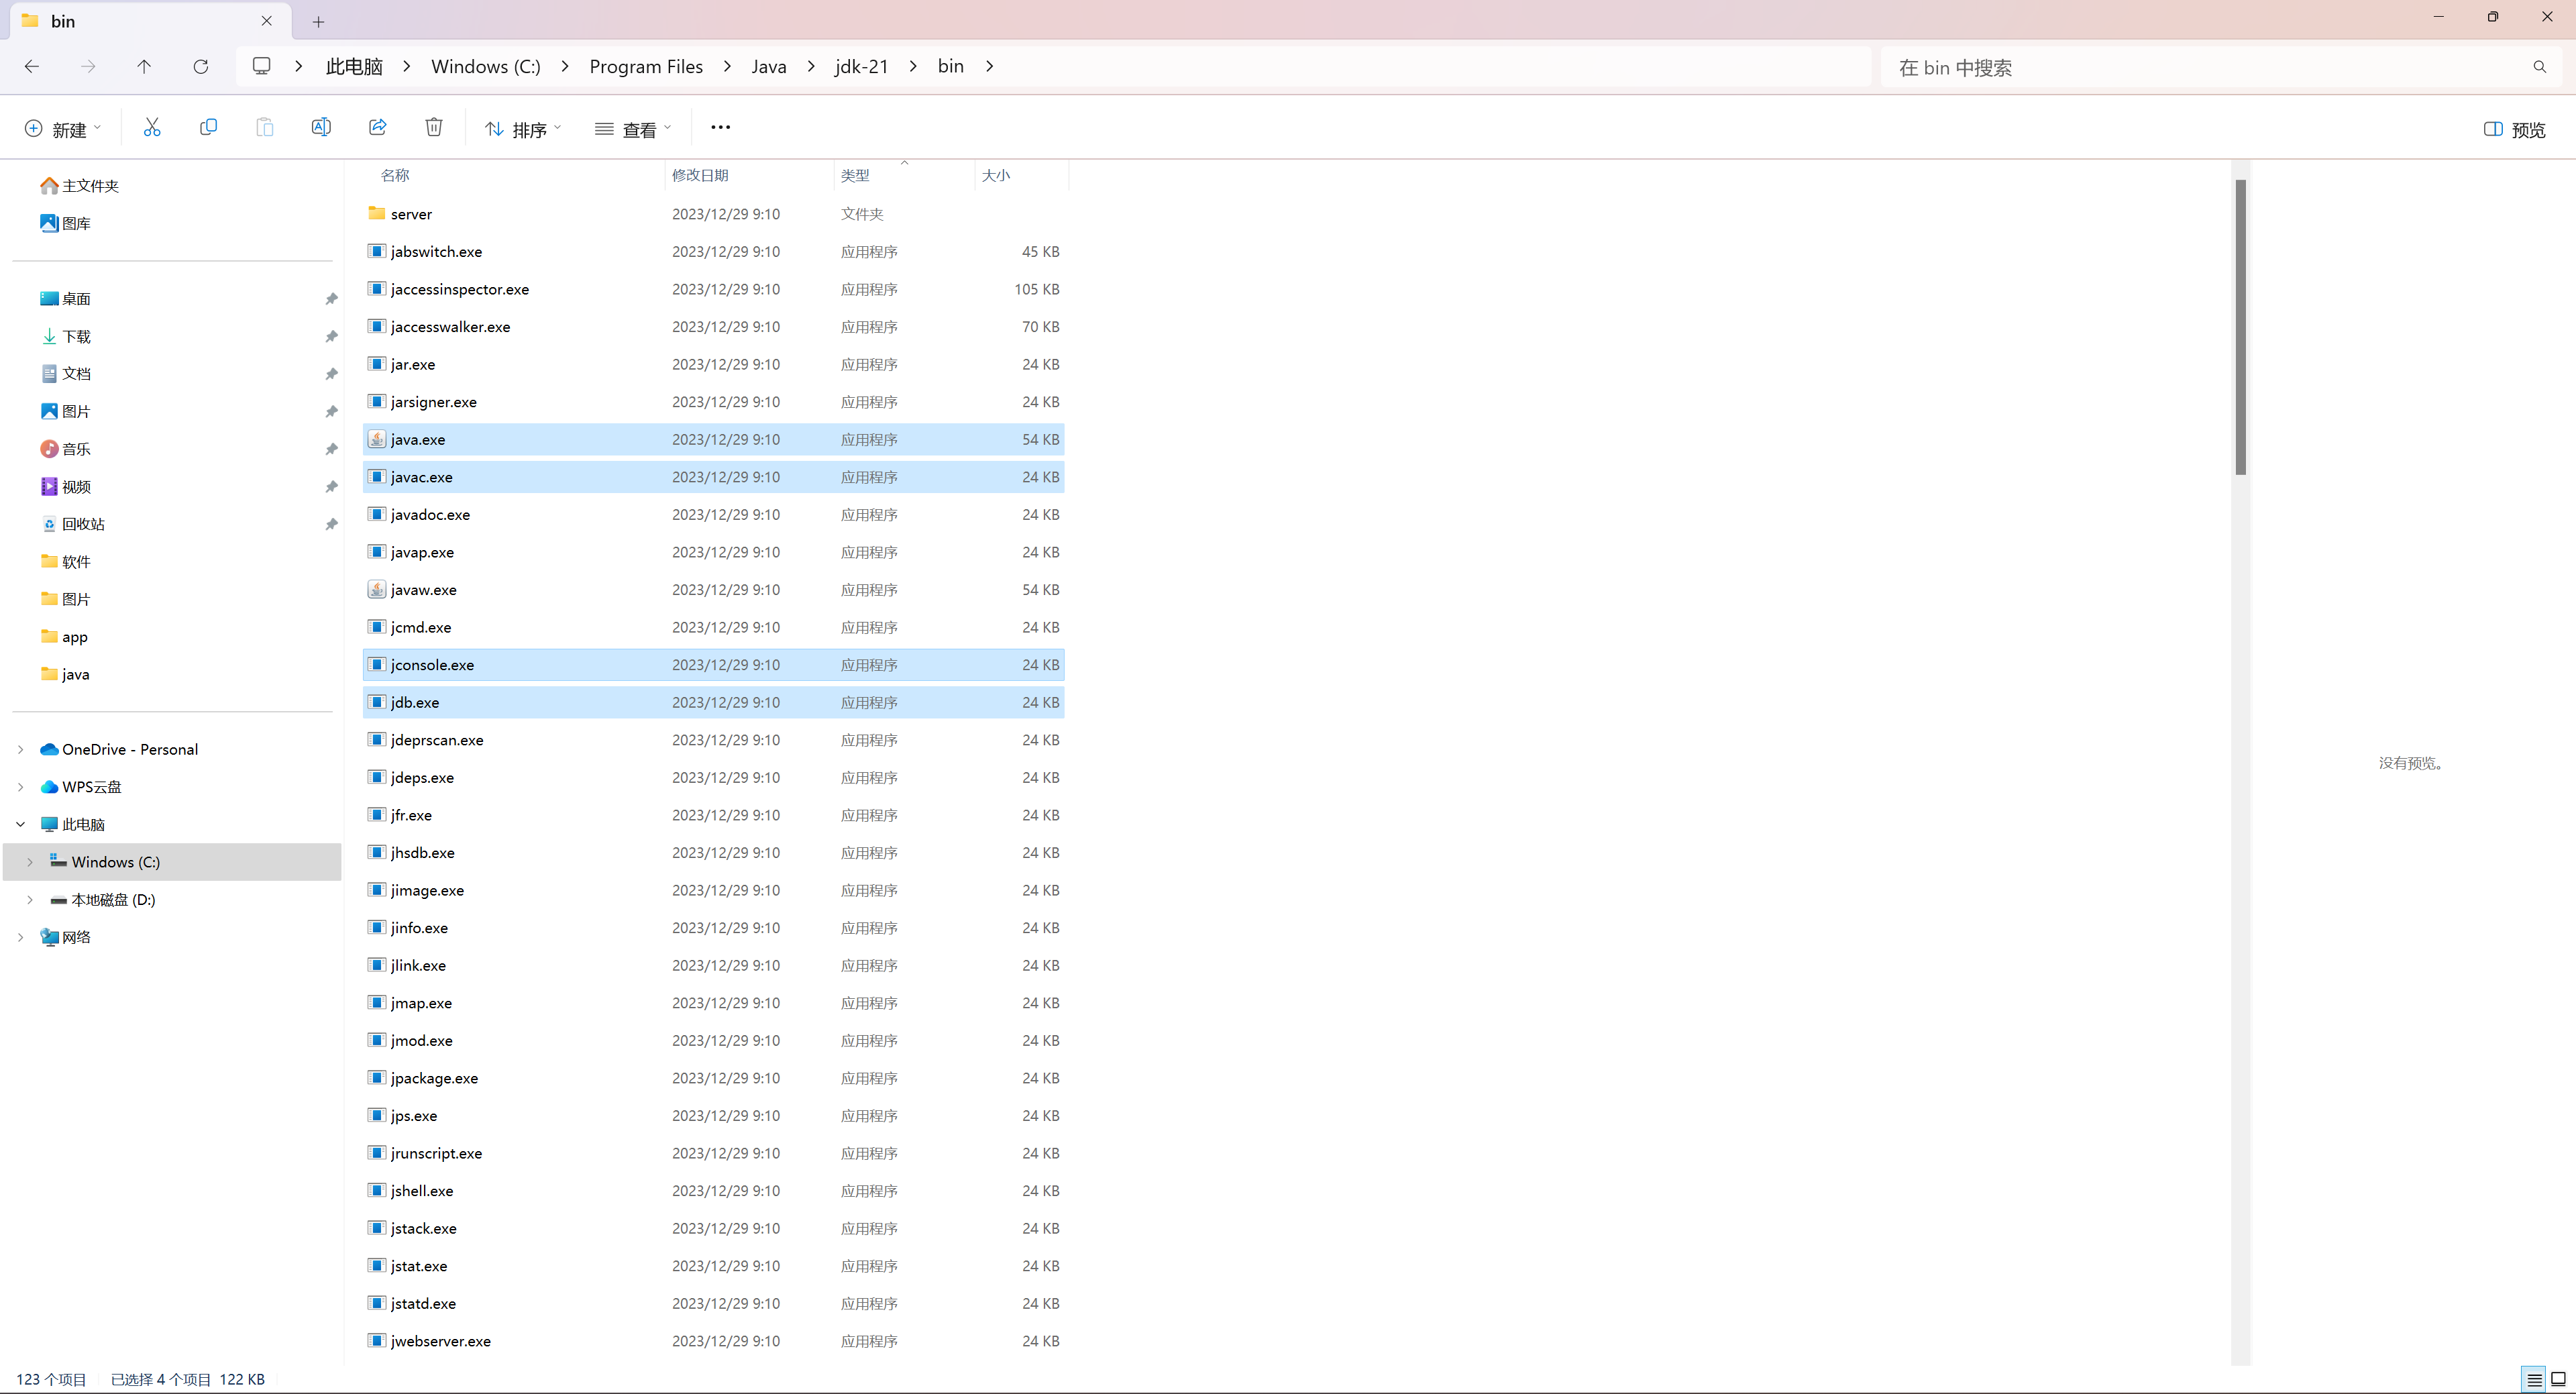The width and height of the screenshot is (2576, 1394).
Task: Go up one folder level
Action: click(144, 66)
